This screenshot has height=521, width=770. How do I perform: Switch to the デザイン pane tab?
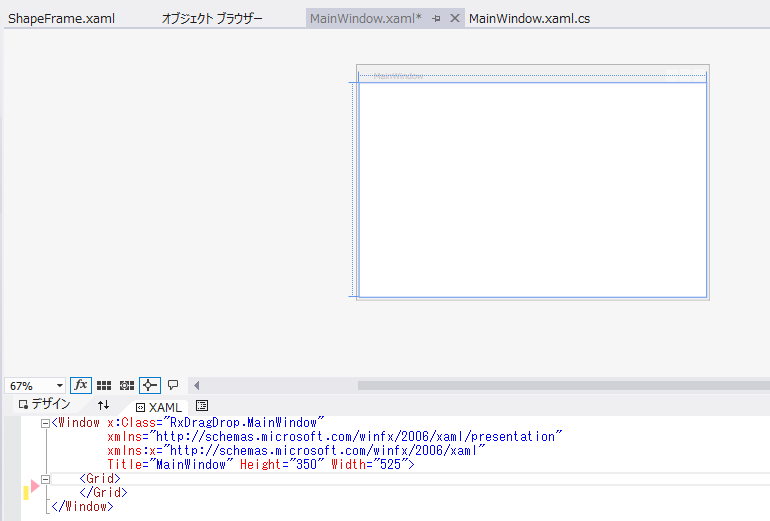[45, 405]
